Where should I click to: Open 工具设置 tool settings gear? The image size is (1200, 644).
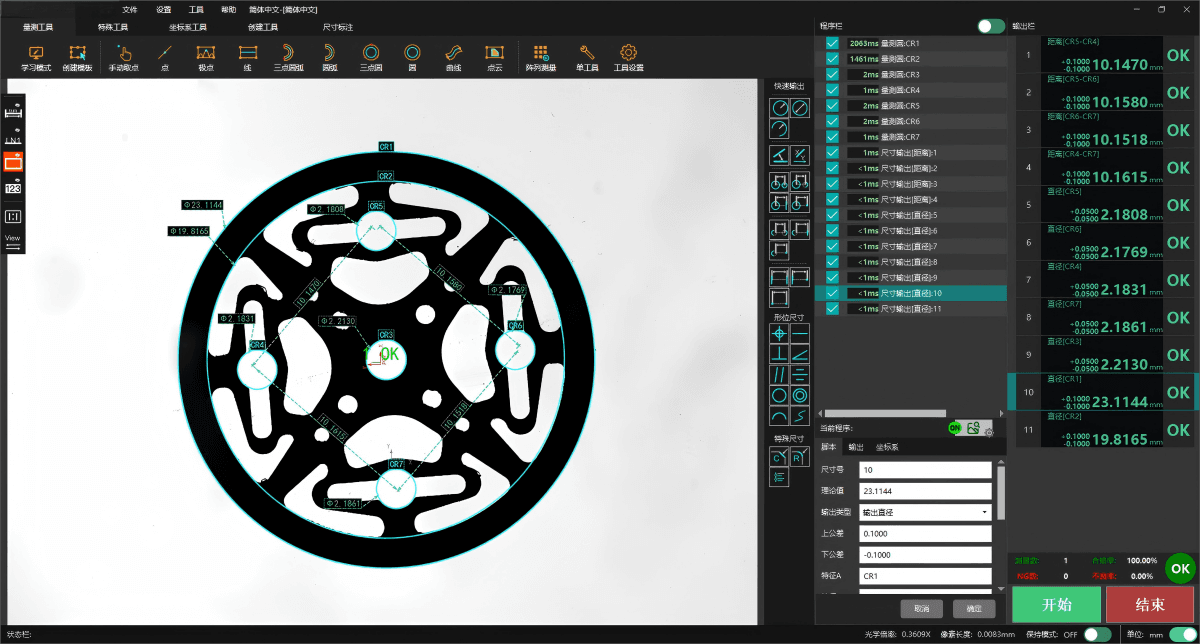pos(628,57)
